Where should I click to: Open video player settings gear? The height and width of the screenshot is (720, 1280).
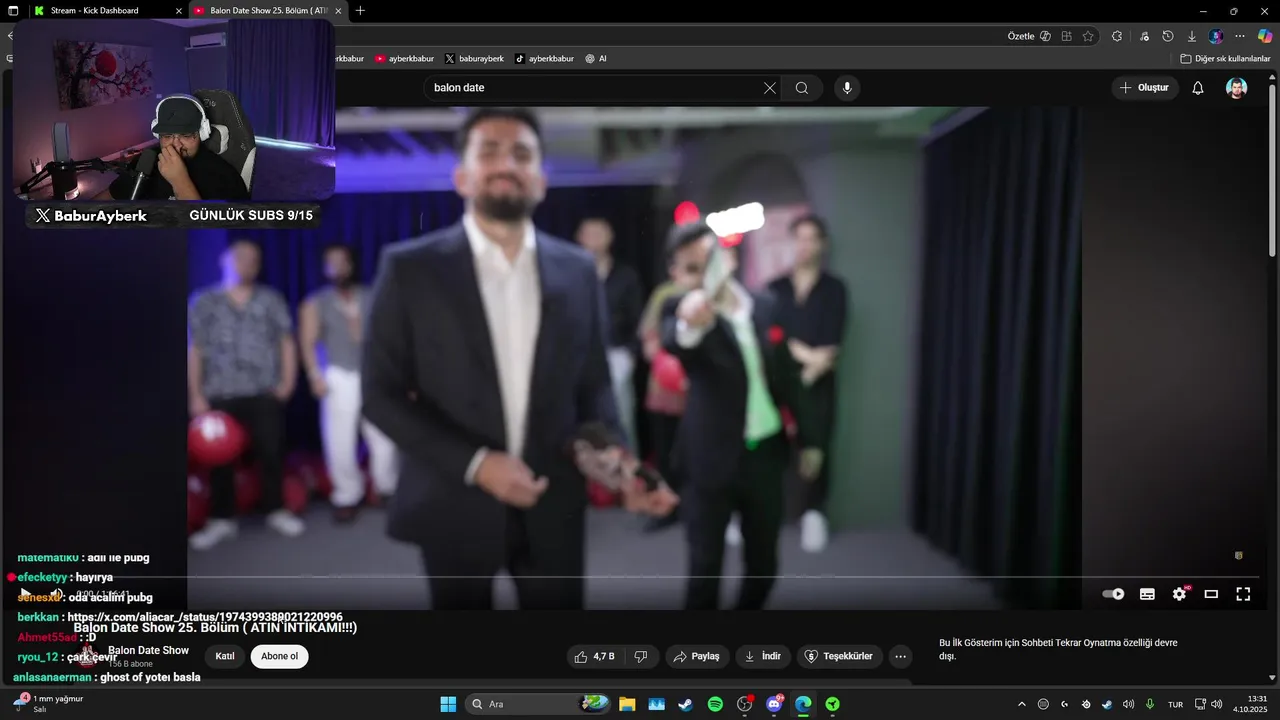(1180, 594)
